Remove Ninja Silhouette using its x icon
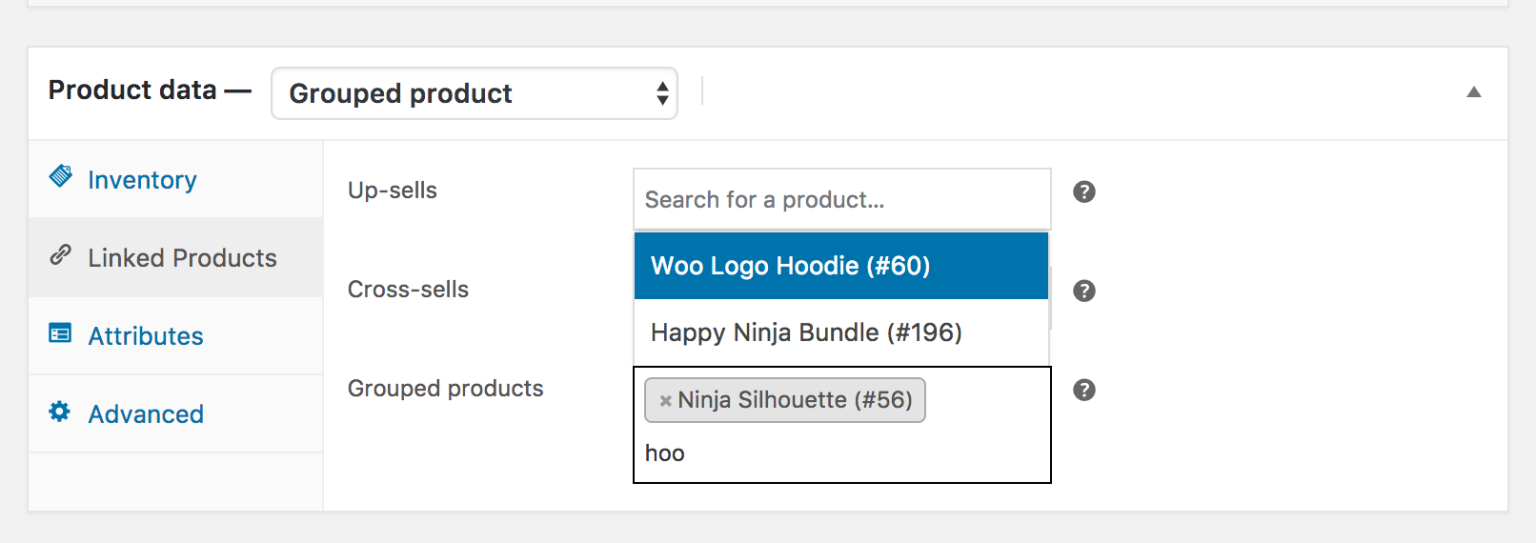This screenshot has width=1536, height=543. point(665,401)
